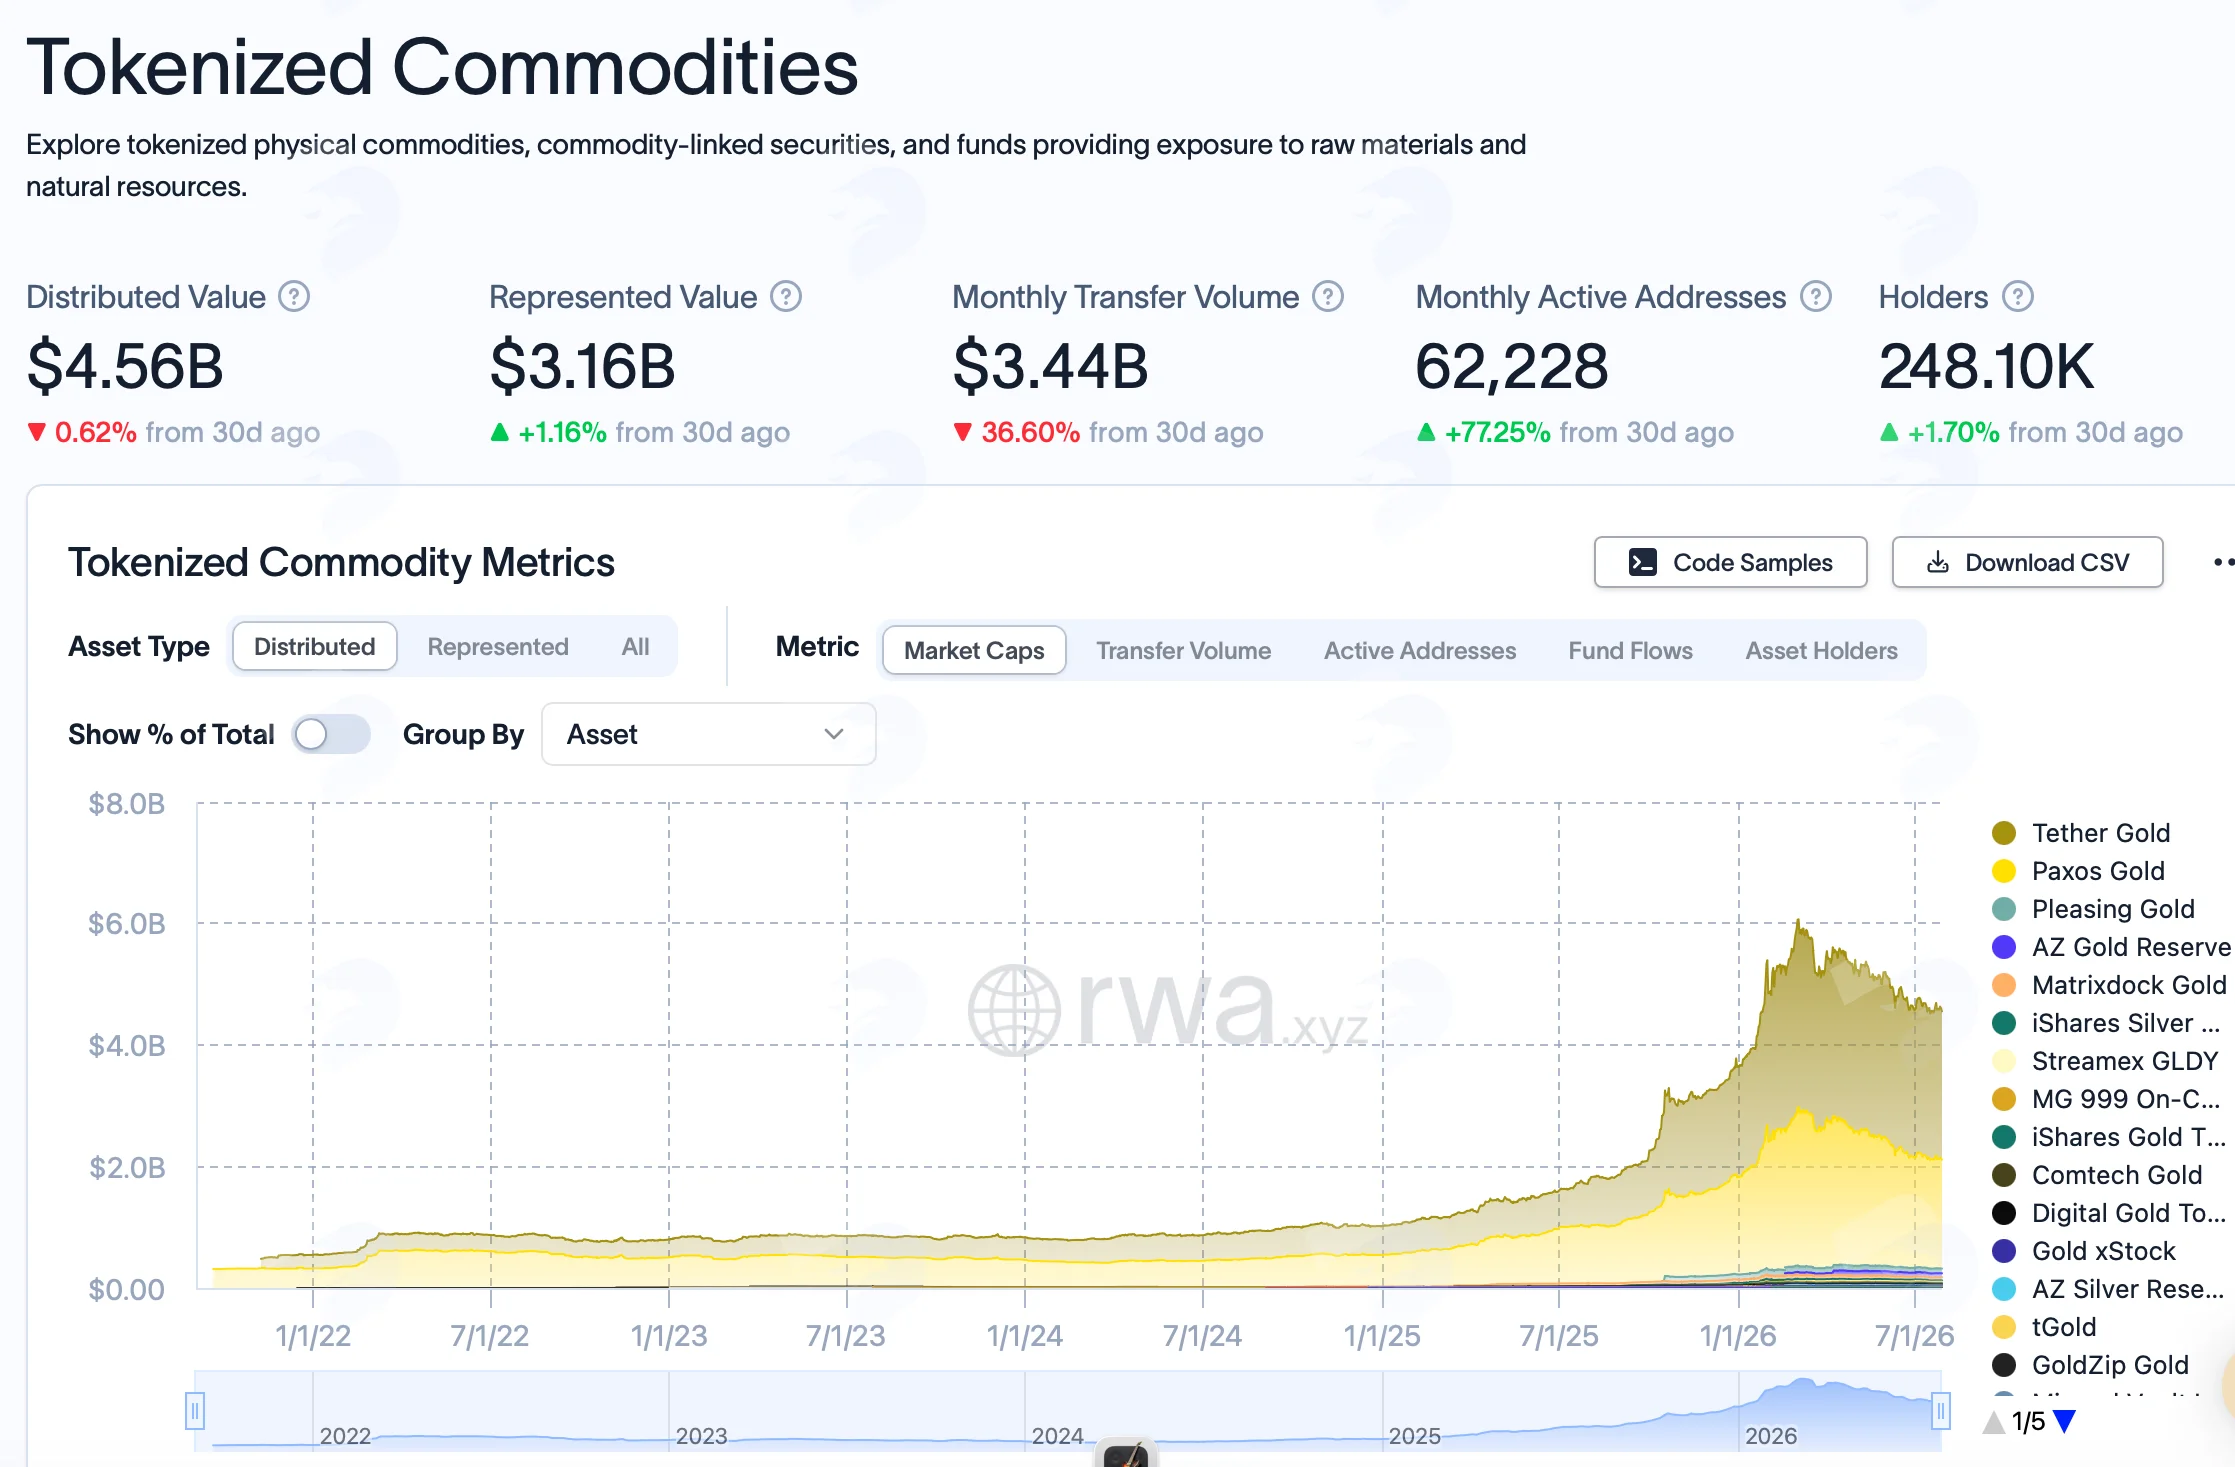
Task: Click Monthly Transfer Volume help icon
Action: [1328, 297]
